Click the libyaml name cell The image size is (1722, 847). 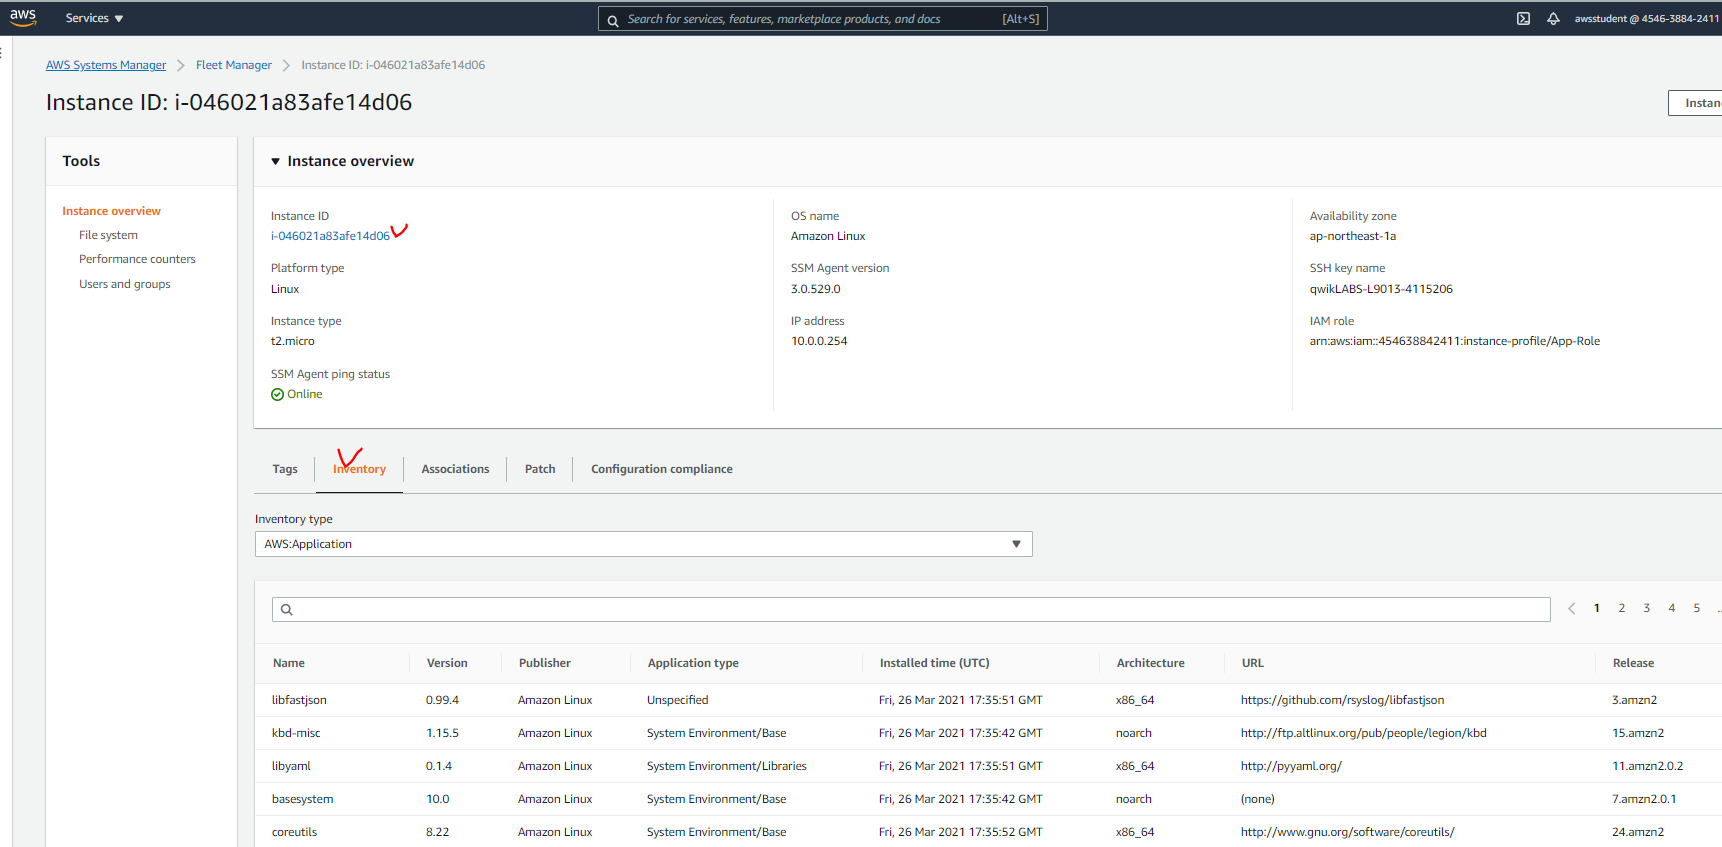(x=291, y=766)
